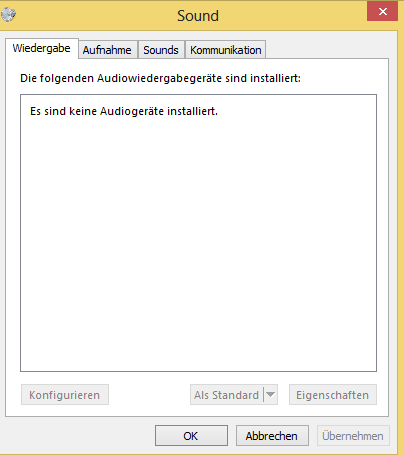Open Eigenschaften for the device
Viewport: 404px width, 456px height.
pos(333,395)
